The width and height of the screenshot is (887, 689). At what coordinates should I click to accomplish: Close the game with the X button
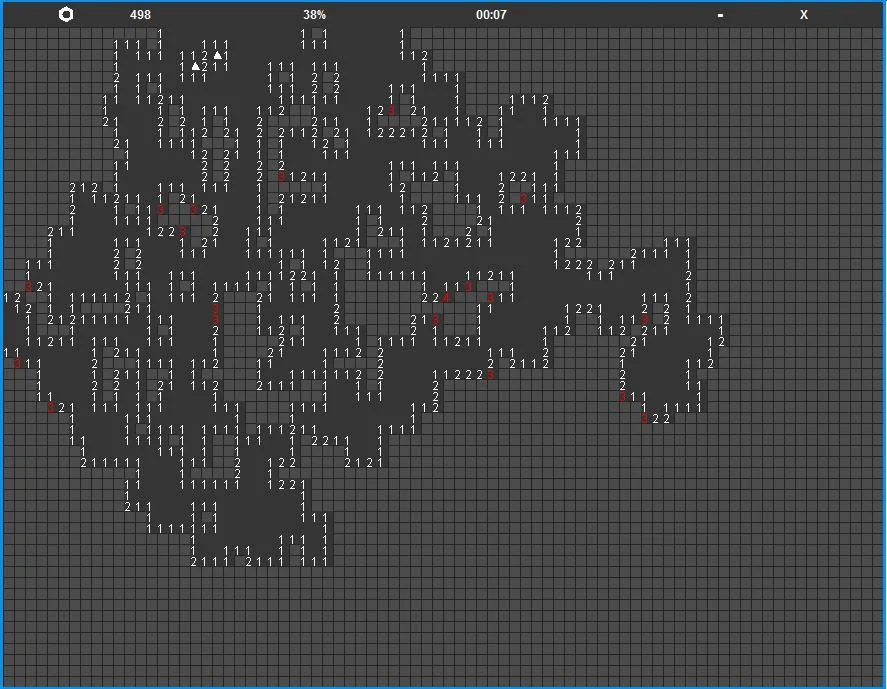[804, 15]
